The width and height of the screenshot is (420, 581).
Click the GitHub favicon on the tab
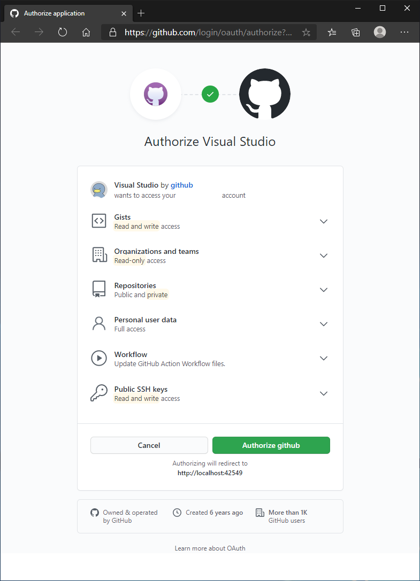point(14,14)
